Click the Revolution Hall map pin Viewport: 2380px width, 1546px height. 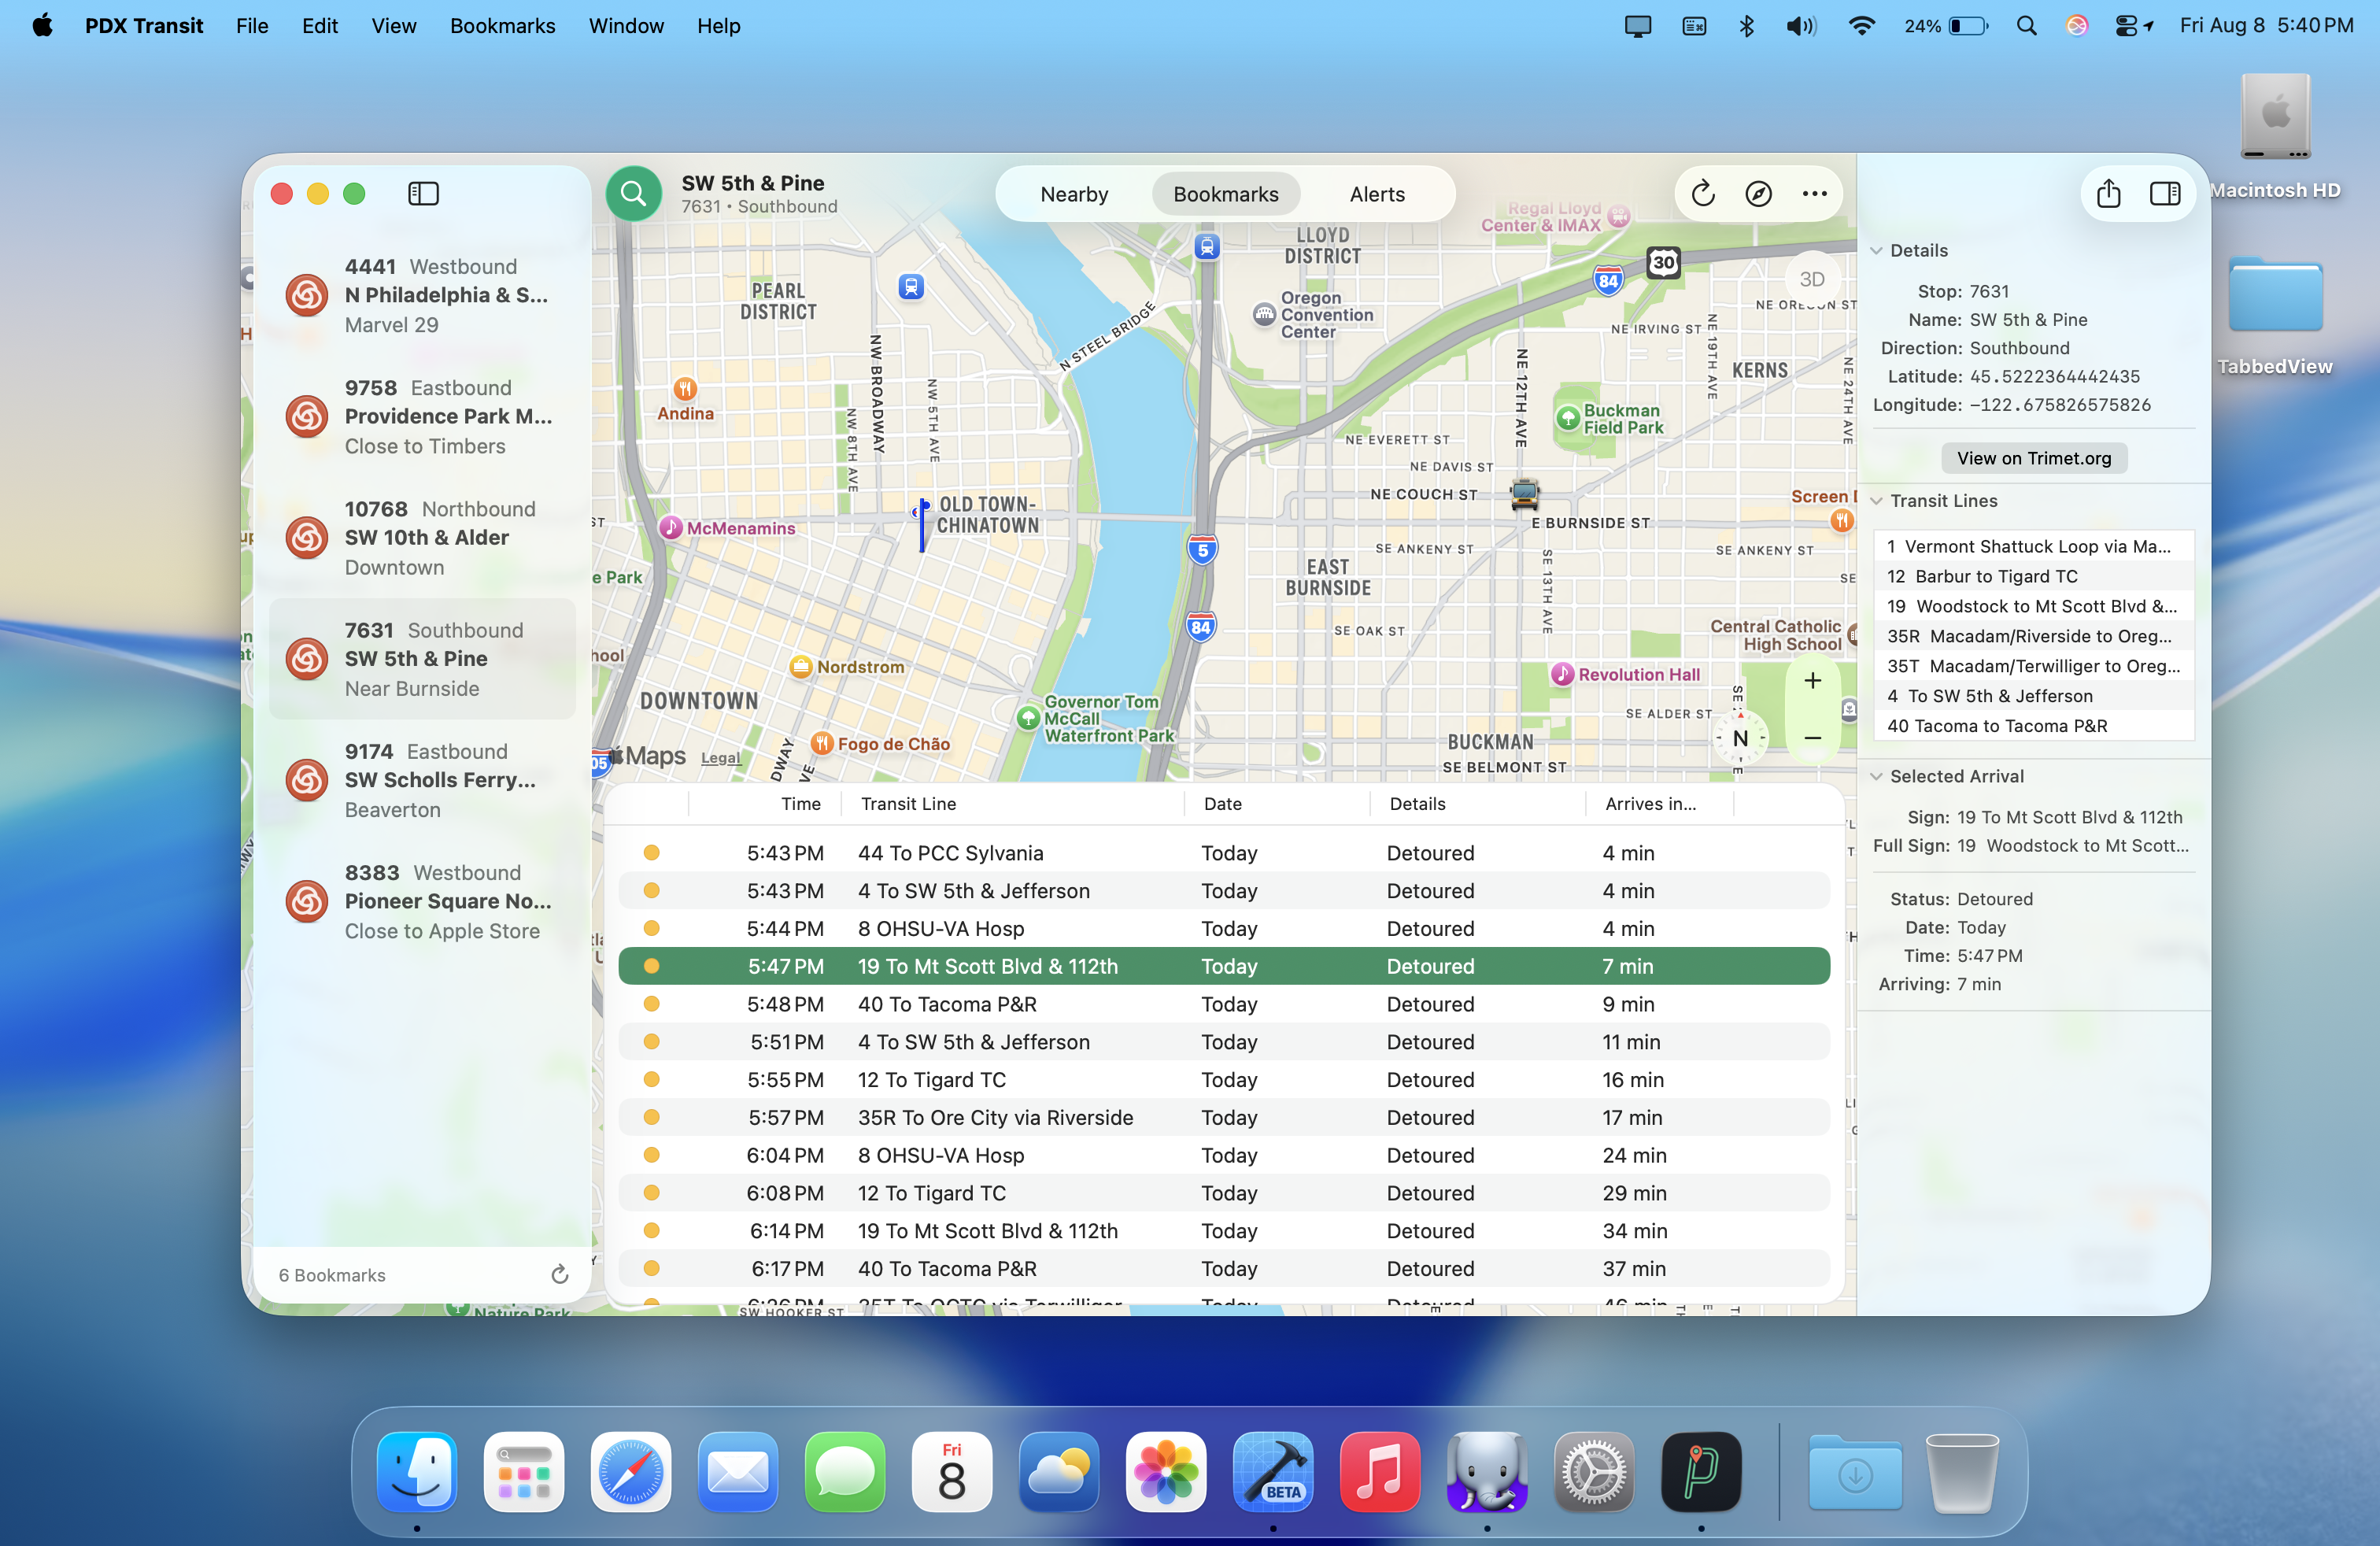click(x=1562, y=674)
